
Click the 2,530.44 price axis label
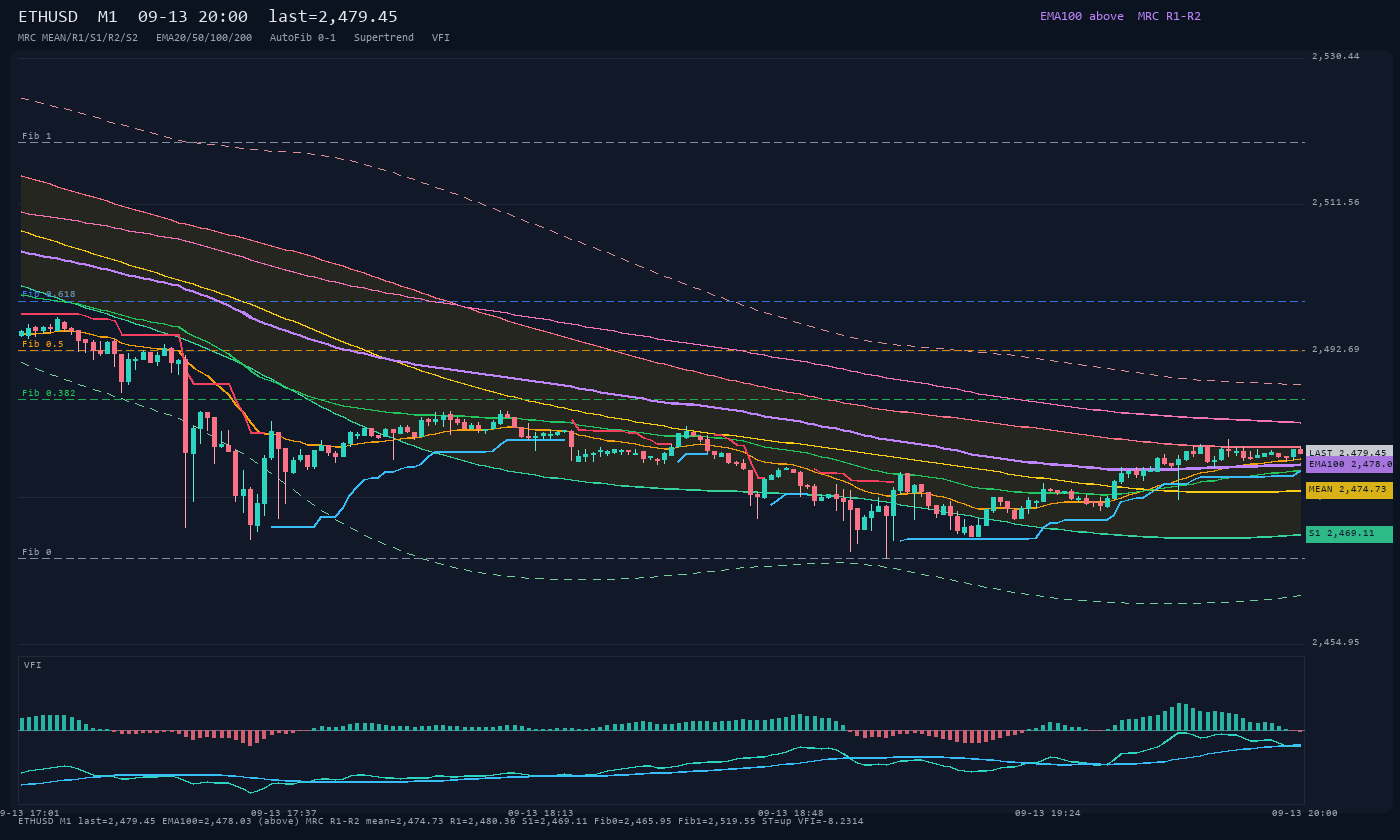[x=1336, y=57]
